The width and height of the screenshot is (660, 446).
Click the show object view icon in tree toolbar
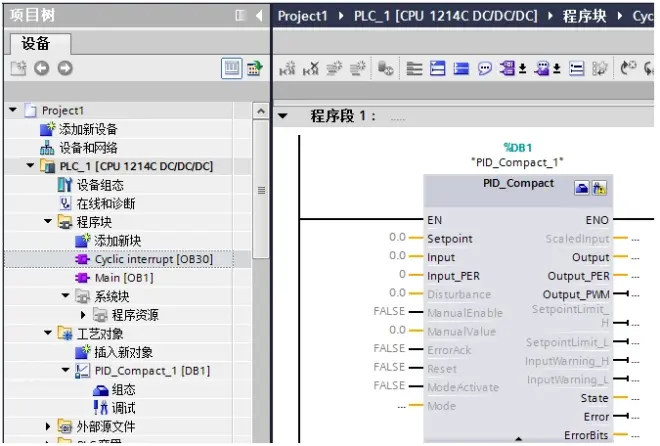point(255,68)
